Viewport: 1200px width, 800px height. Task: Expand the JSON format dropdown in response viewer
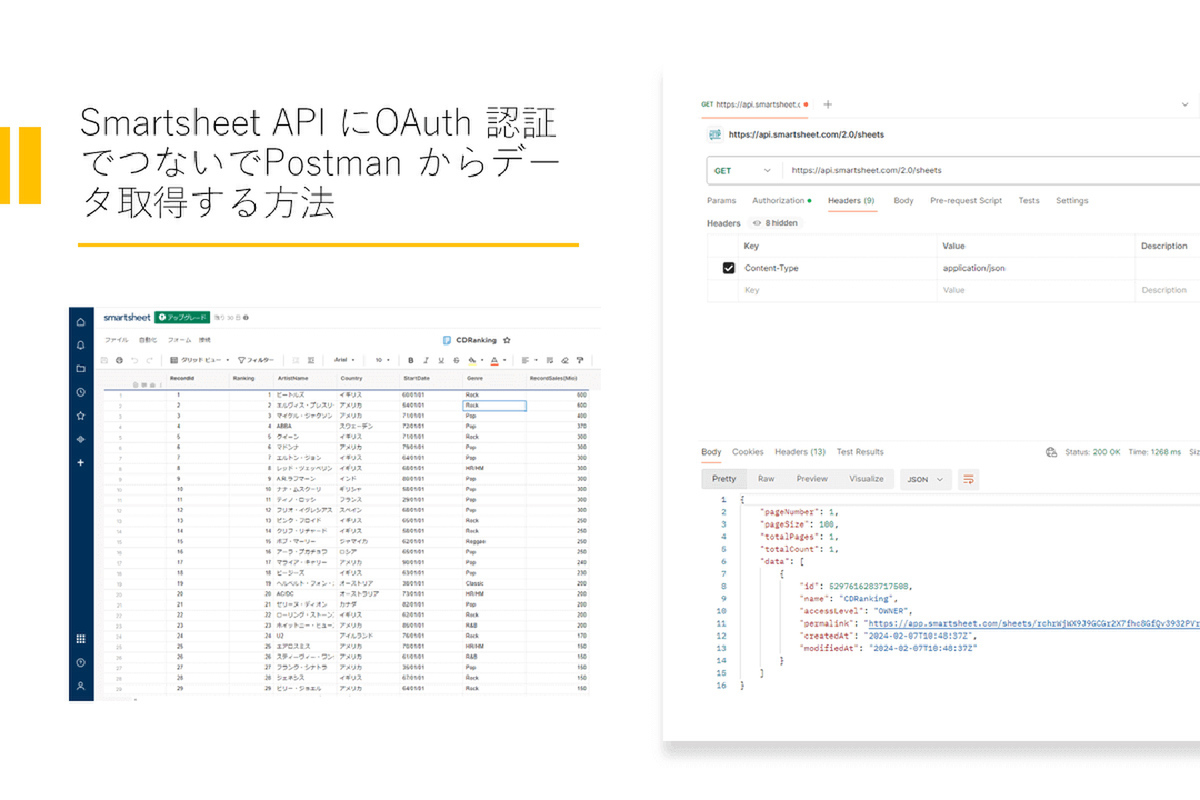click(926, 479)
